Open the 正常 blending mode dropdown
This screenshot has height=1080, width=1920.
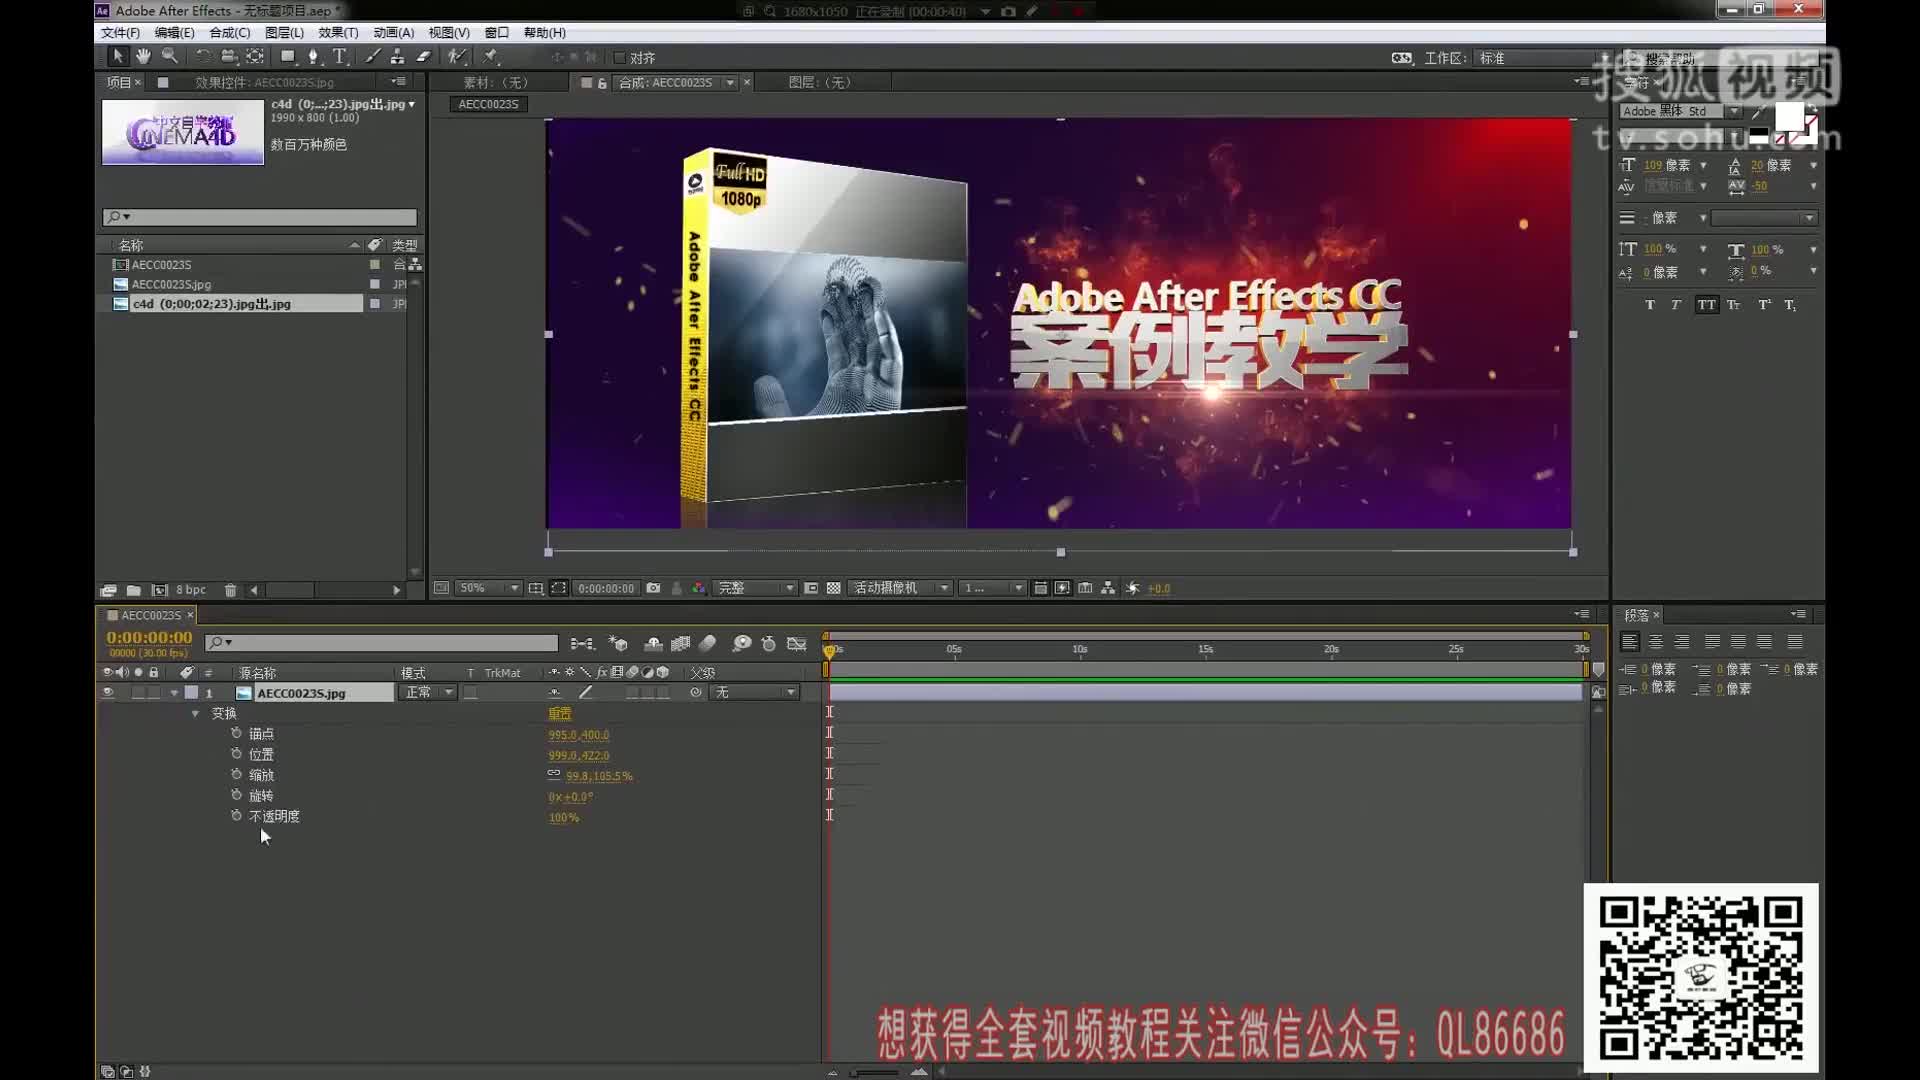[428, 692]
